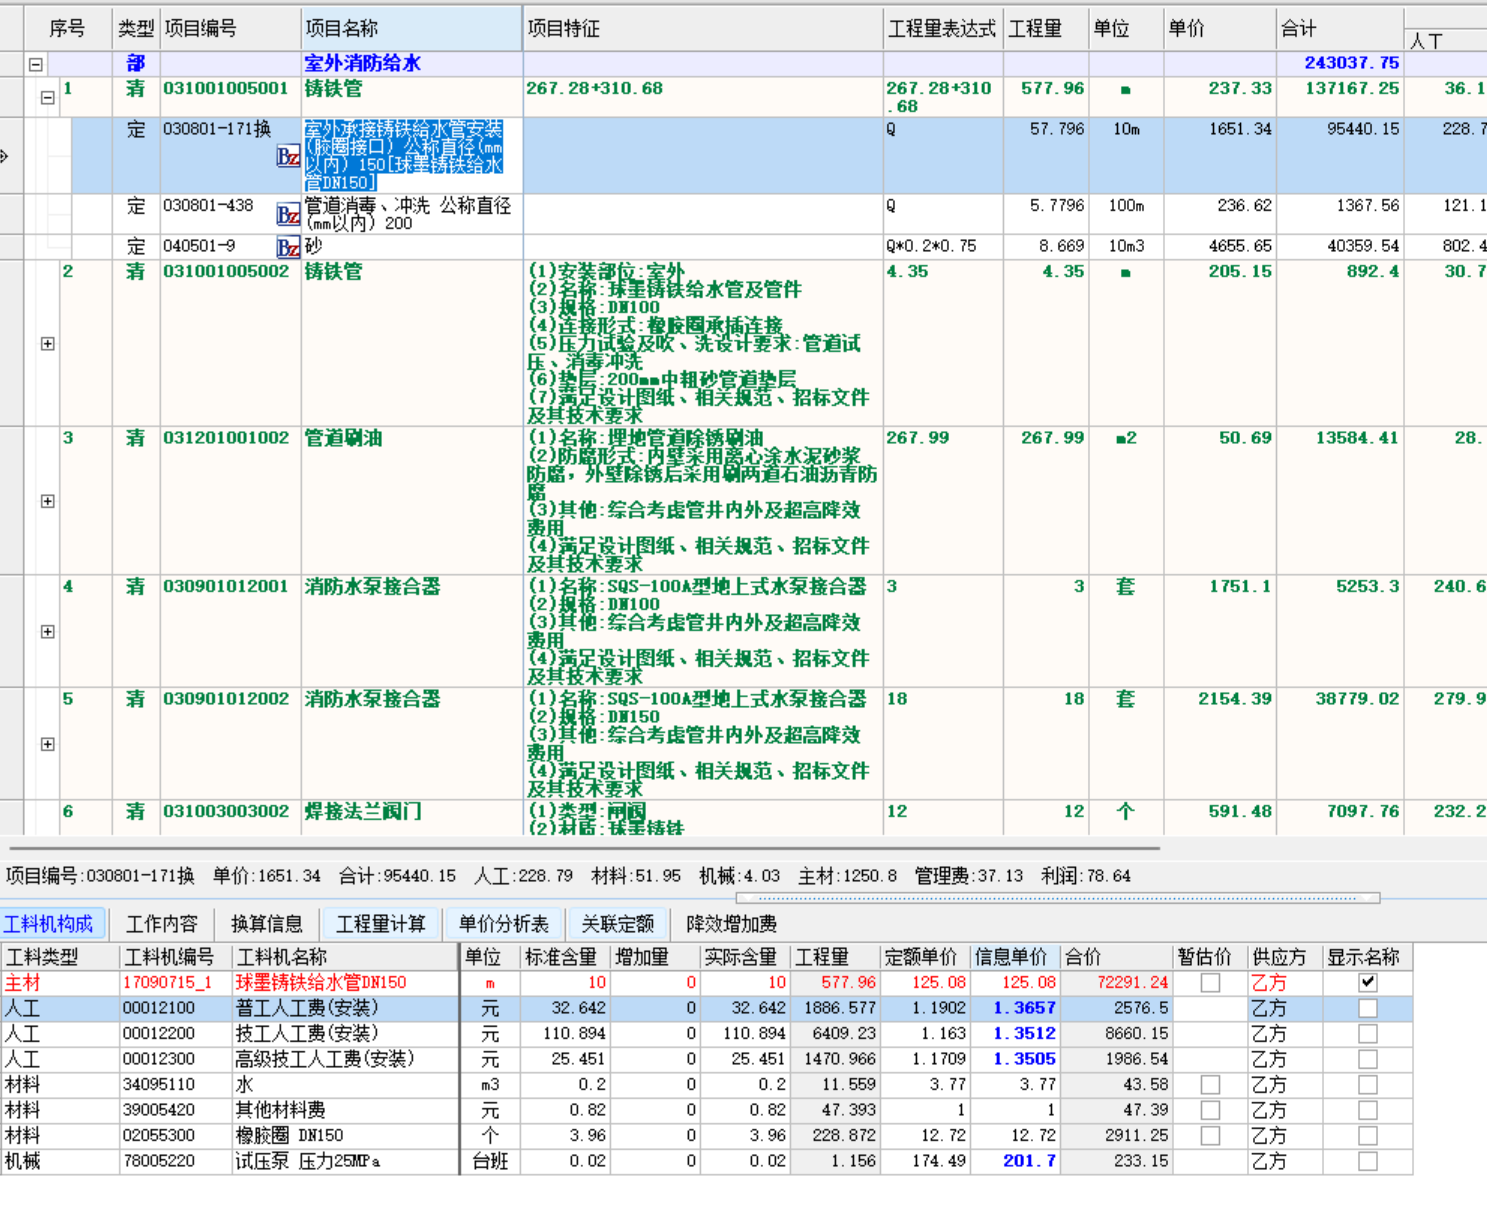Click item 6 焊接法兰阀门 name
The width and height of the screenshot is (1487, 1232).
[x=363, y=811]
